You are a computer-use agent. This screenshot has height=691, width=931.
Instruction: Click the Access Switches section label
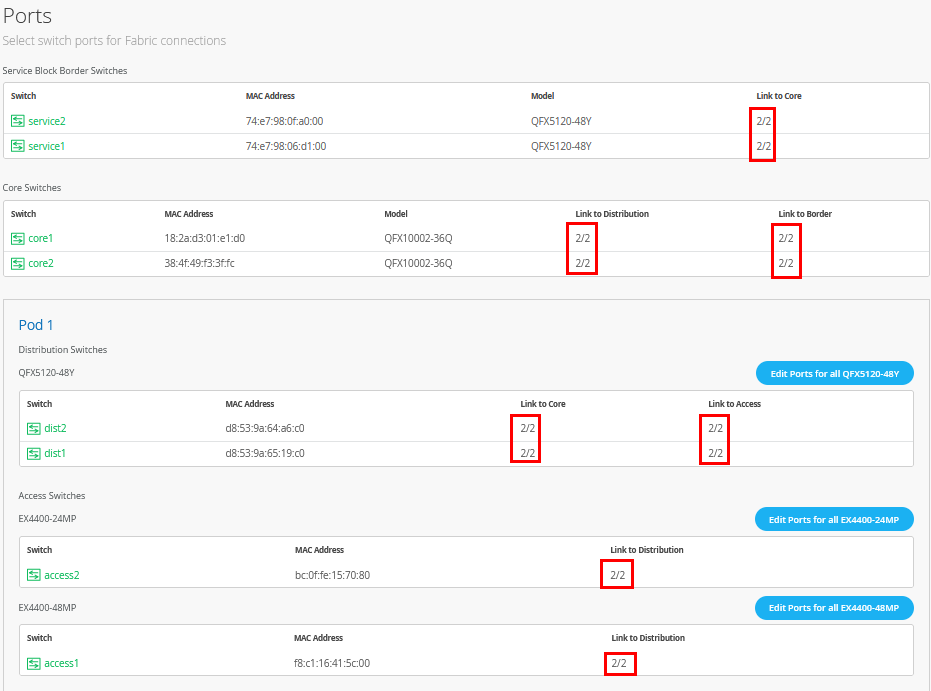tap(52, 496)
